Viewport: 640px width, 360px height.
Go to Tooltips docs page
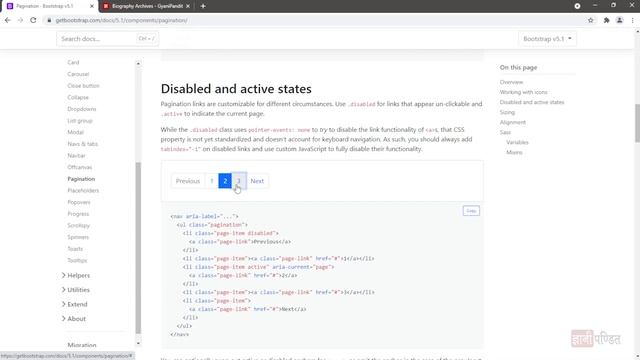[x=77, y=260]
